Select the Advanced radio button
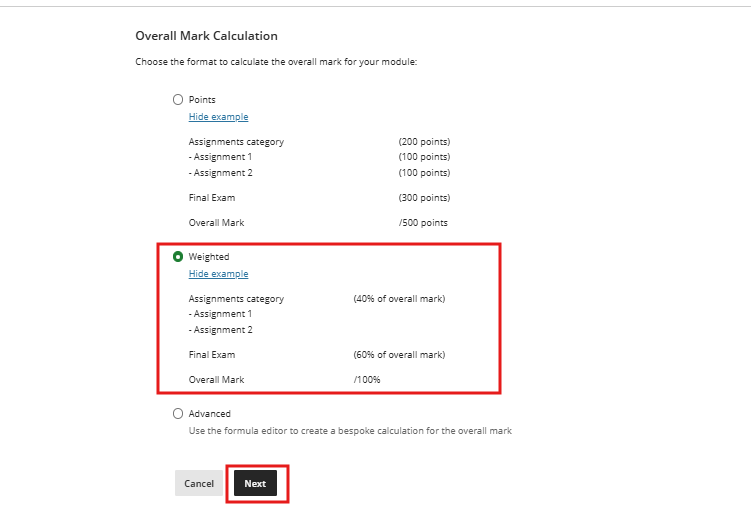 [x=178, y=414]
